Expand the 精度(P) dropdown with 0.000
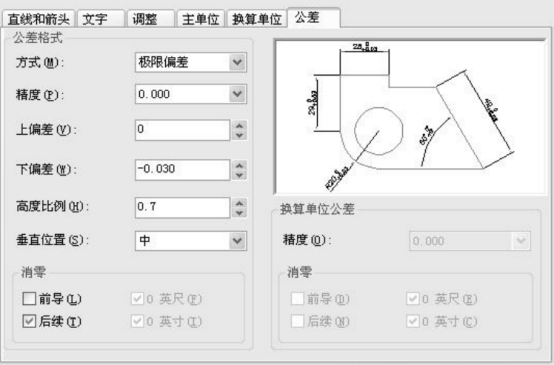The image size is (554, 365). pos(191,94)
